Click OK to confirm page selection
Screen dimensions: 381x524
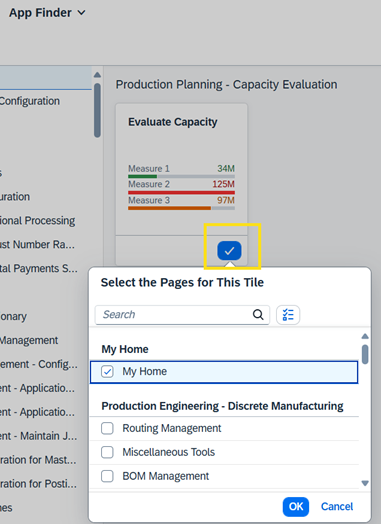coord(296,507)
